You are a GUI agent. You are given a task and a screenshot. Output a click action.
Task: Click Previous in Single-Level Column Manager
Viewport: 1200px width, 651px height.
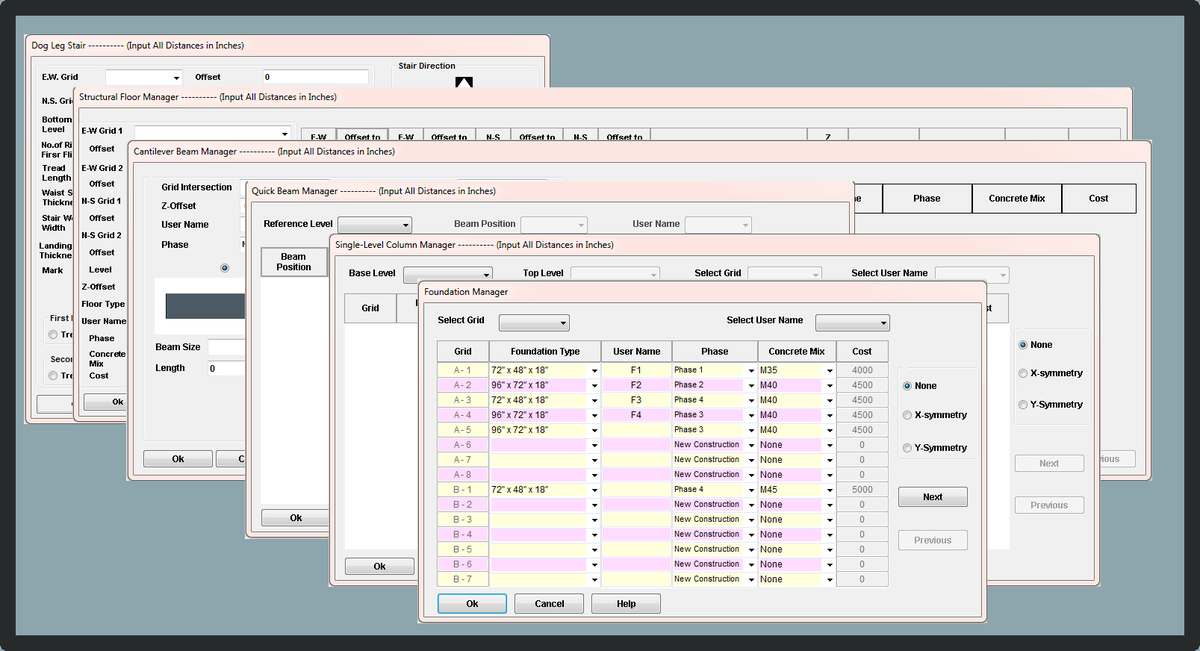pyautogui.click(x=1049, y=505)
